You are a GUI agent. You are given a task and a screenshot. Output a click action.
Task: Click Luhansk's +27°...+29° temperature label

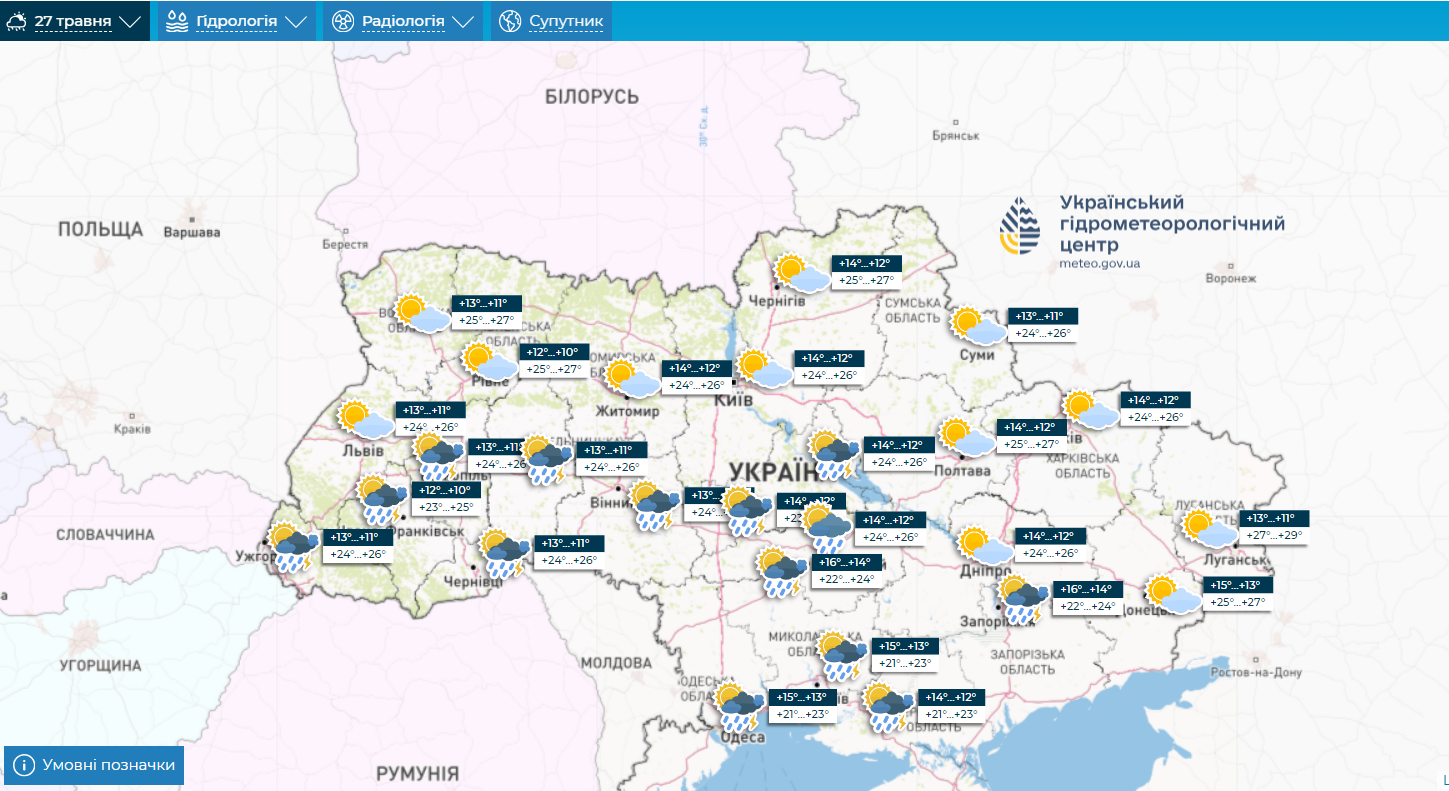point(1274,535)
